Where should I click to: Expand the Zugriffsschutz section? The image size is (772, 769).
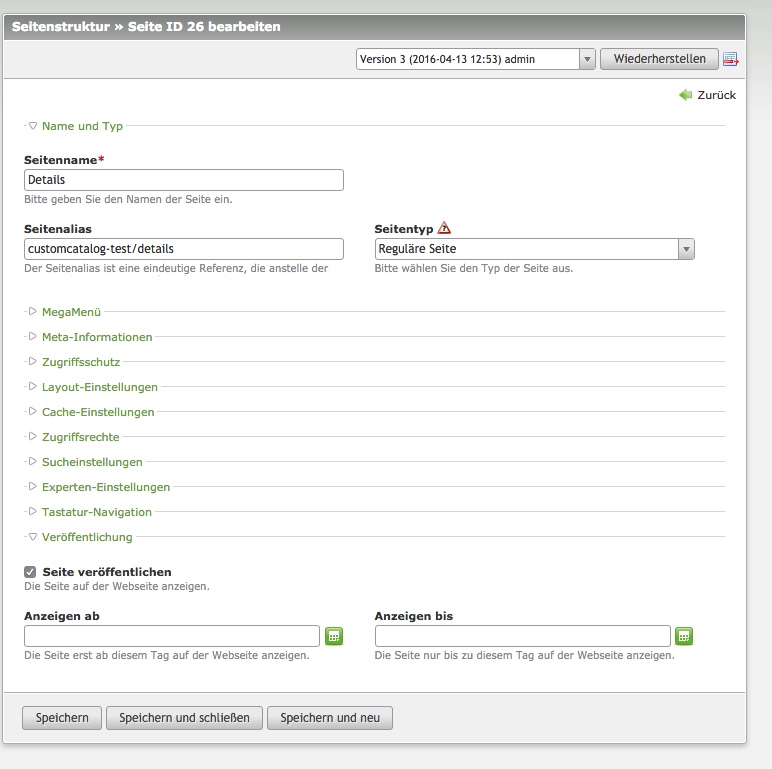coord(80,362)
